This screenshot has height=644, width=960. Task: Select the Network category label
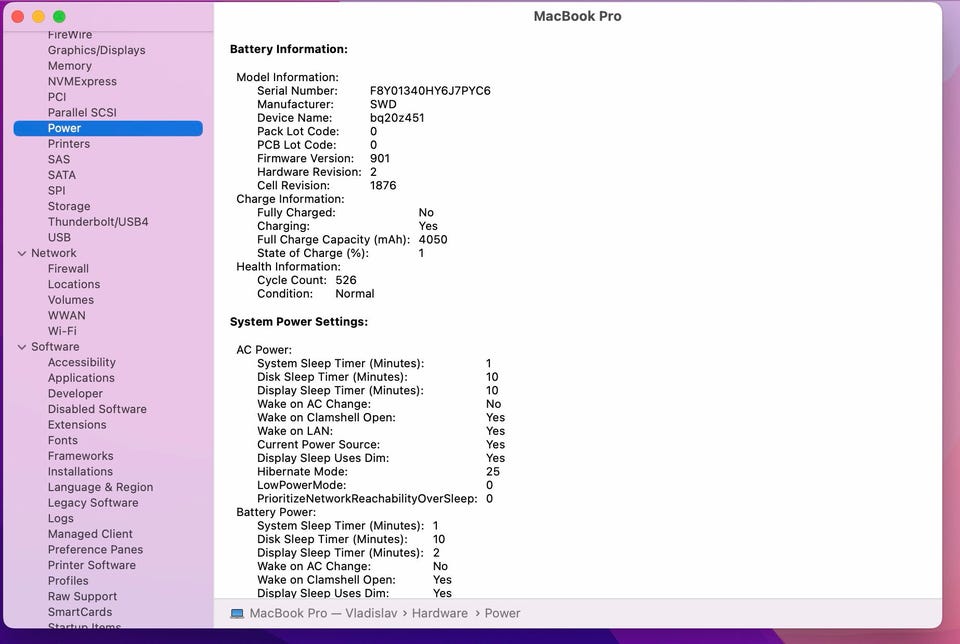54,253
